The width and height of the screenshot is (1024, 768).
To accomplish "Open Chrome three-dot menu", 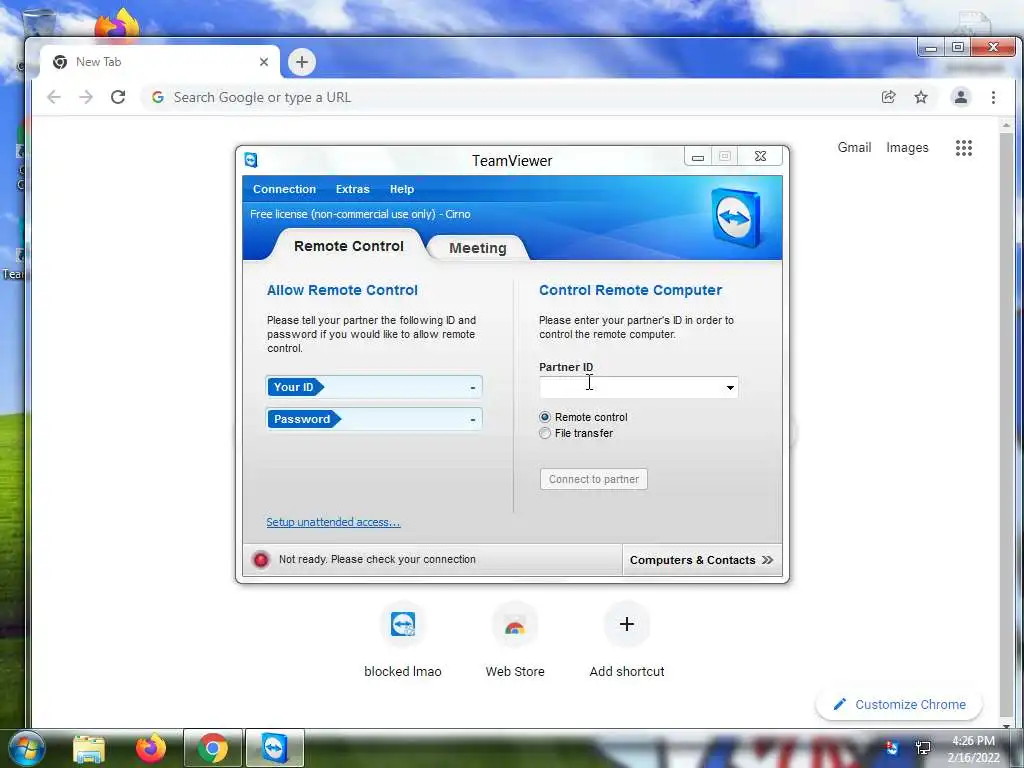I will (993, 97).
